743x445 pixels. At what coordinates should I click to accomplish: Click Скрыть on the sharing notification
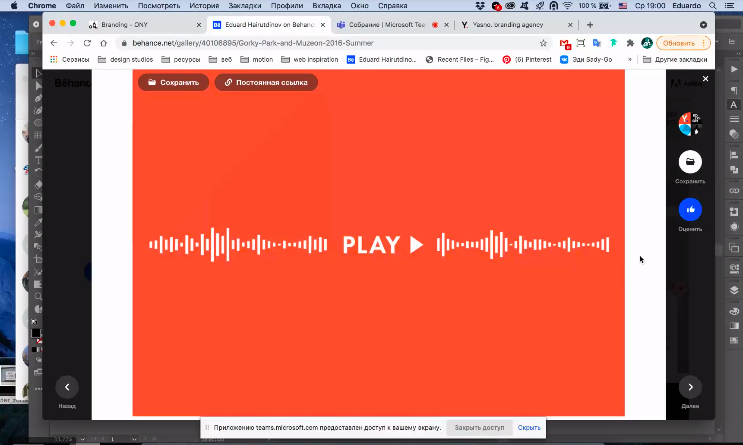[529, 427]
